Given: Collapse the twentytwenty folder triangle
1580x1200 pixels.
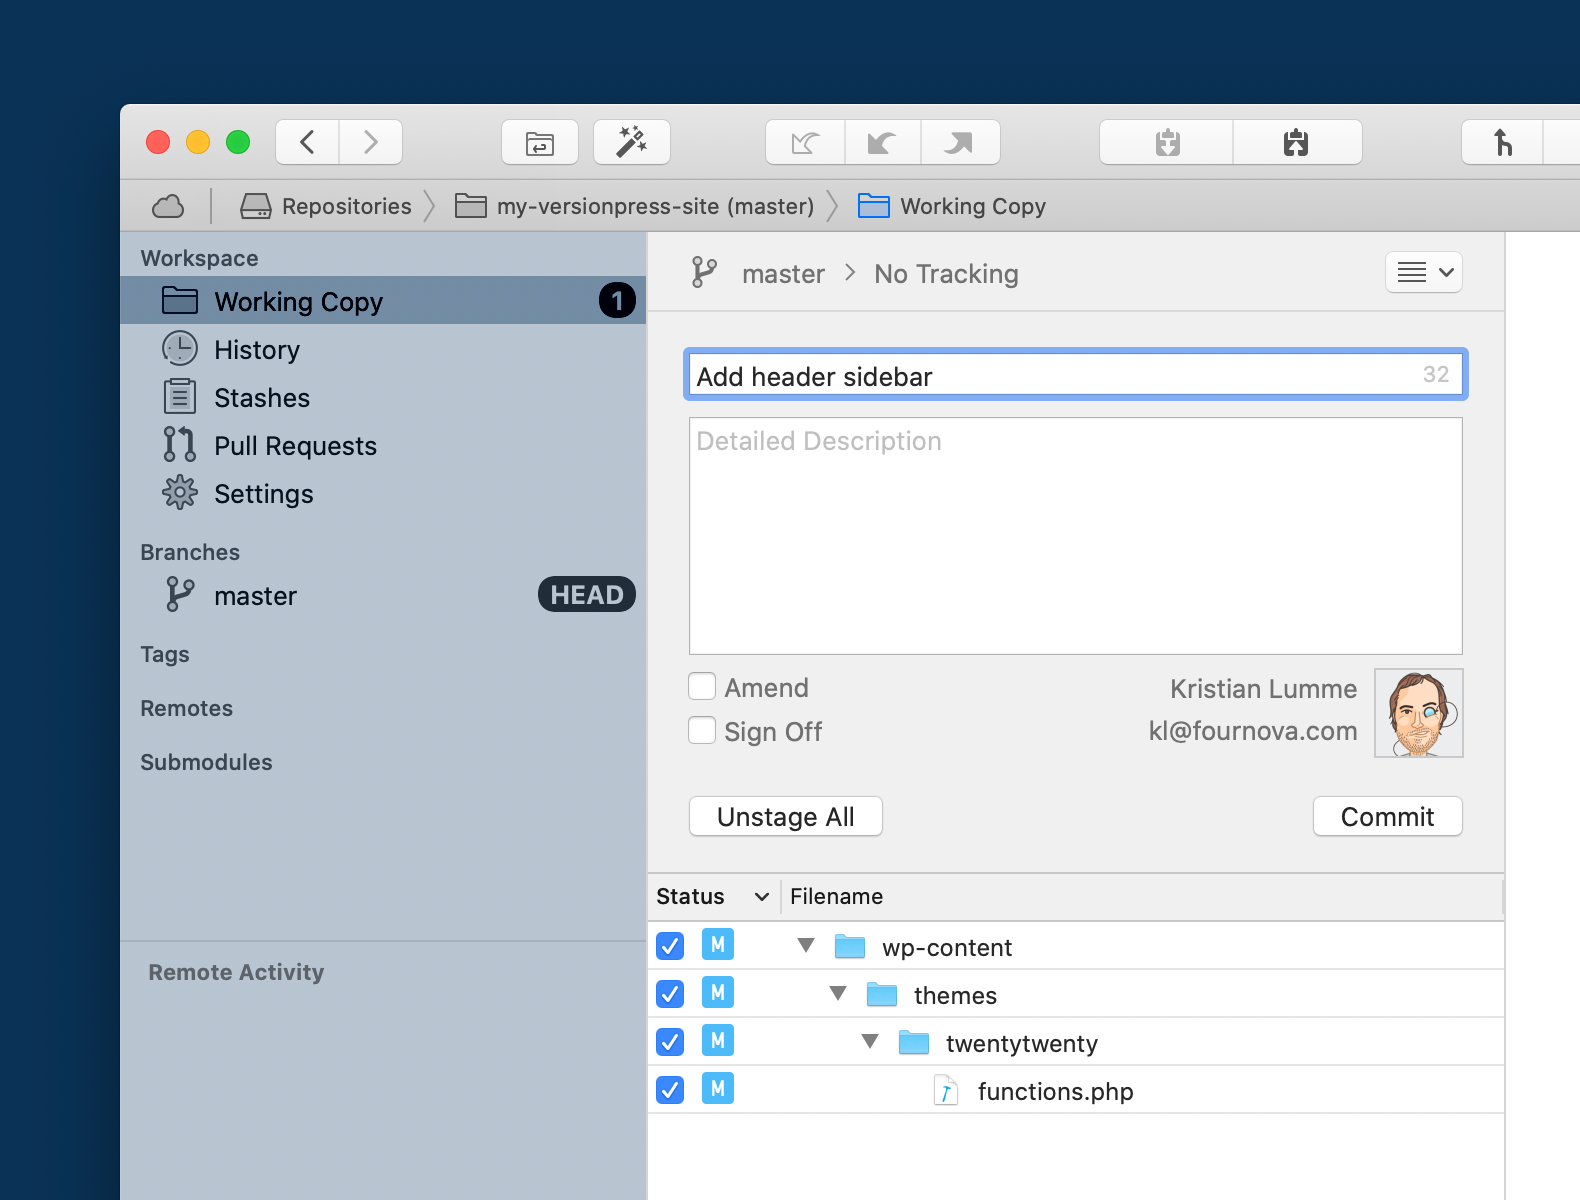Looking at the screenshot, I should pyautogui.click(x=870, y=1041).
